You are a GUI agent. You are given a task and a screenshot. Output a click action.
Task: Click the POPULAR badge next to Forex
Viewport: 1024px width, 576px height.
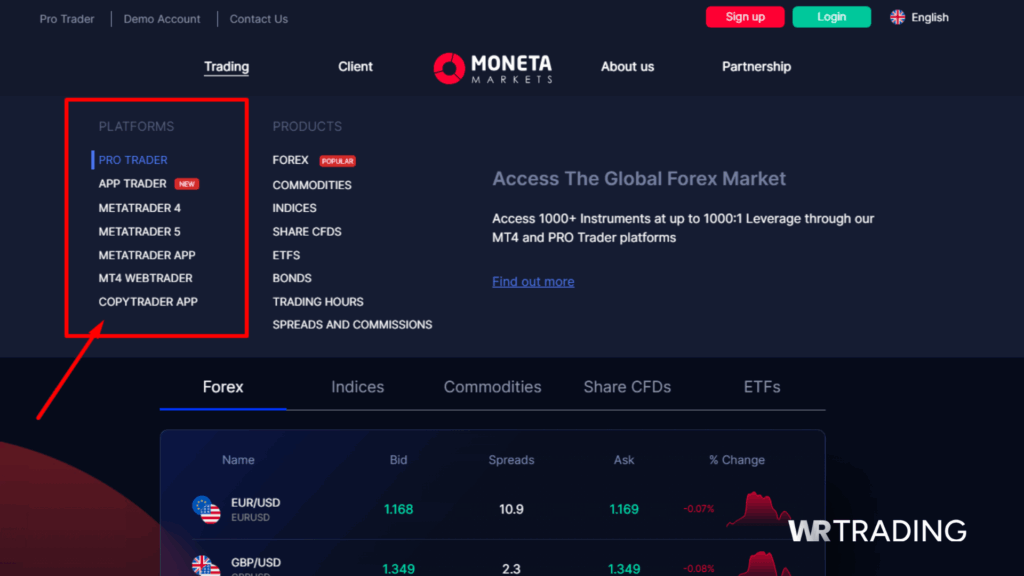pos(337,160)
